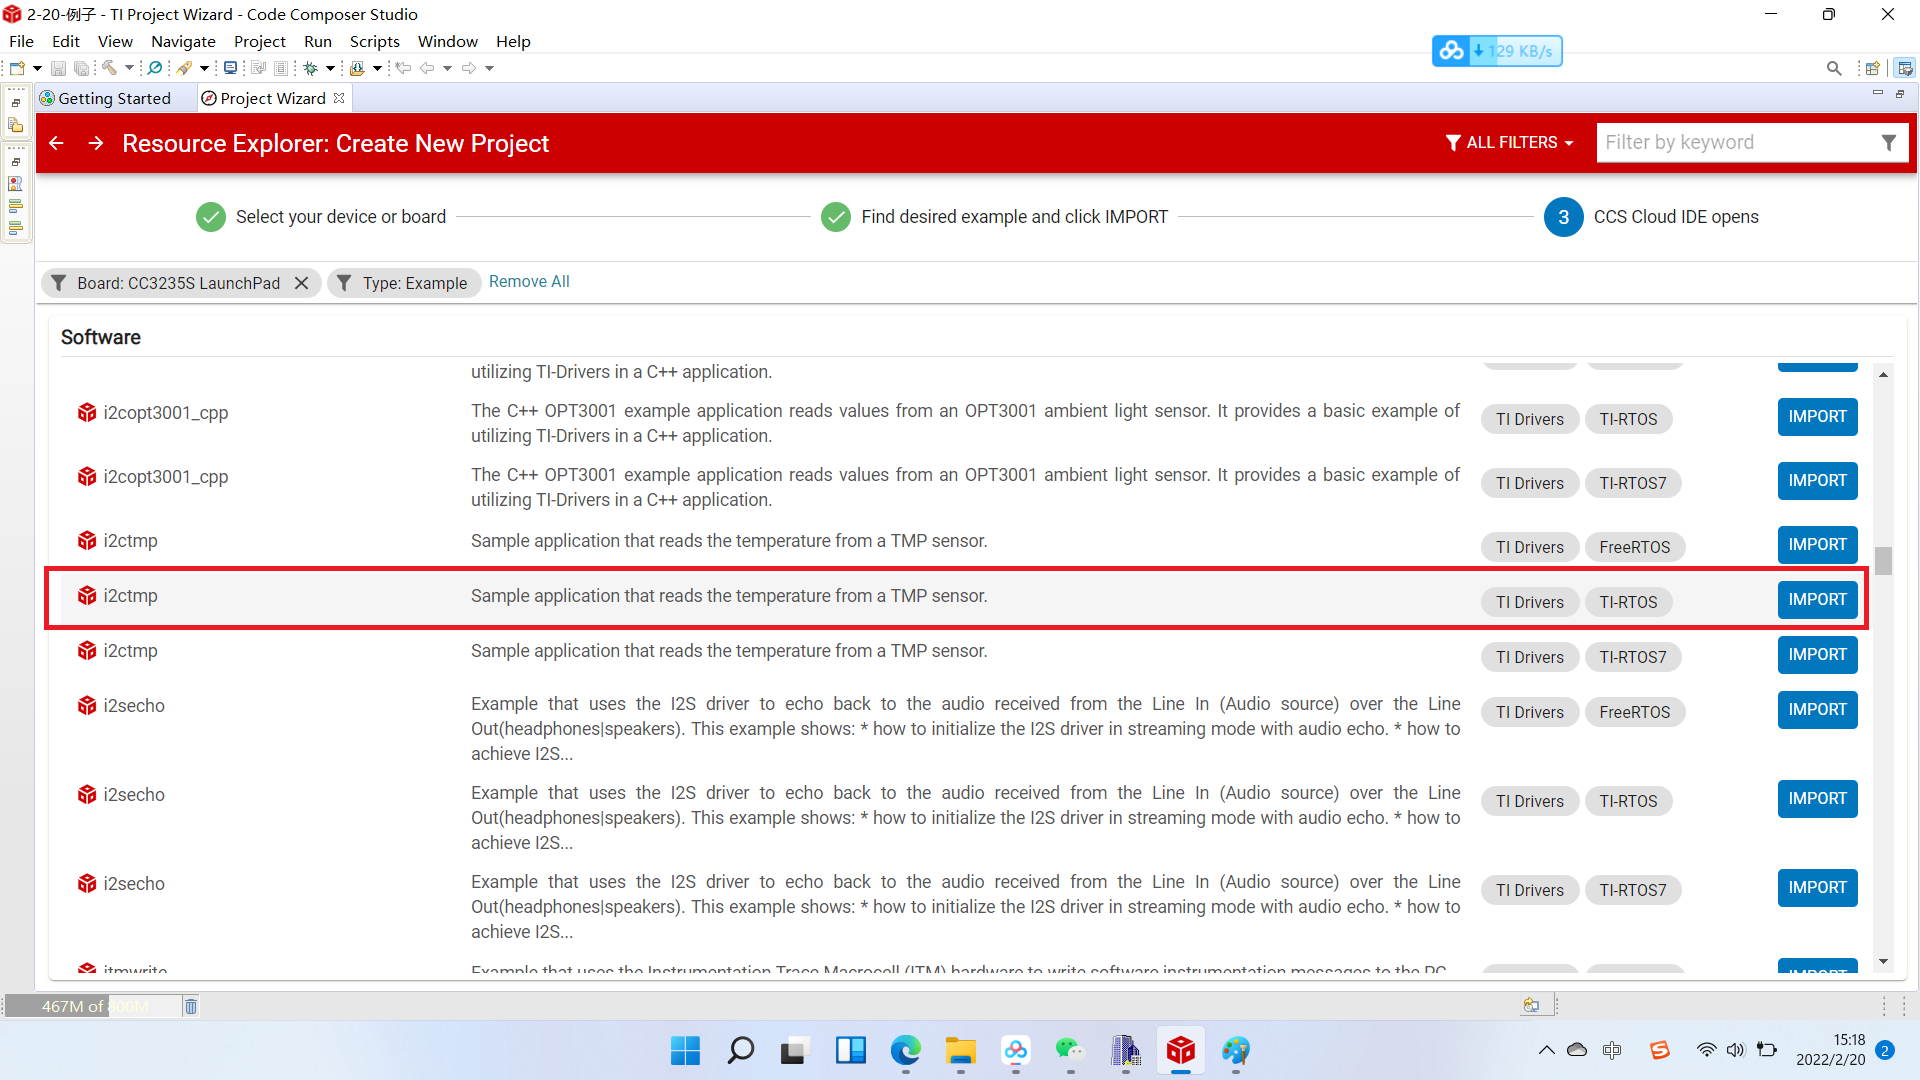Remove the Board: CC3235S LaunchPad filter
1920x1080 pixels.
pyautogui.click(x=301, y=283)
